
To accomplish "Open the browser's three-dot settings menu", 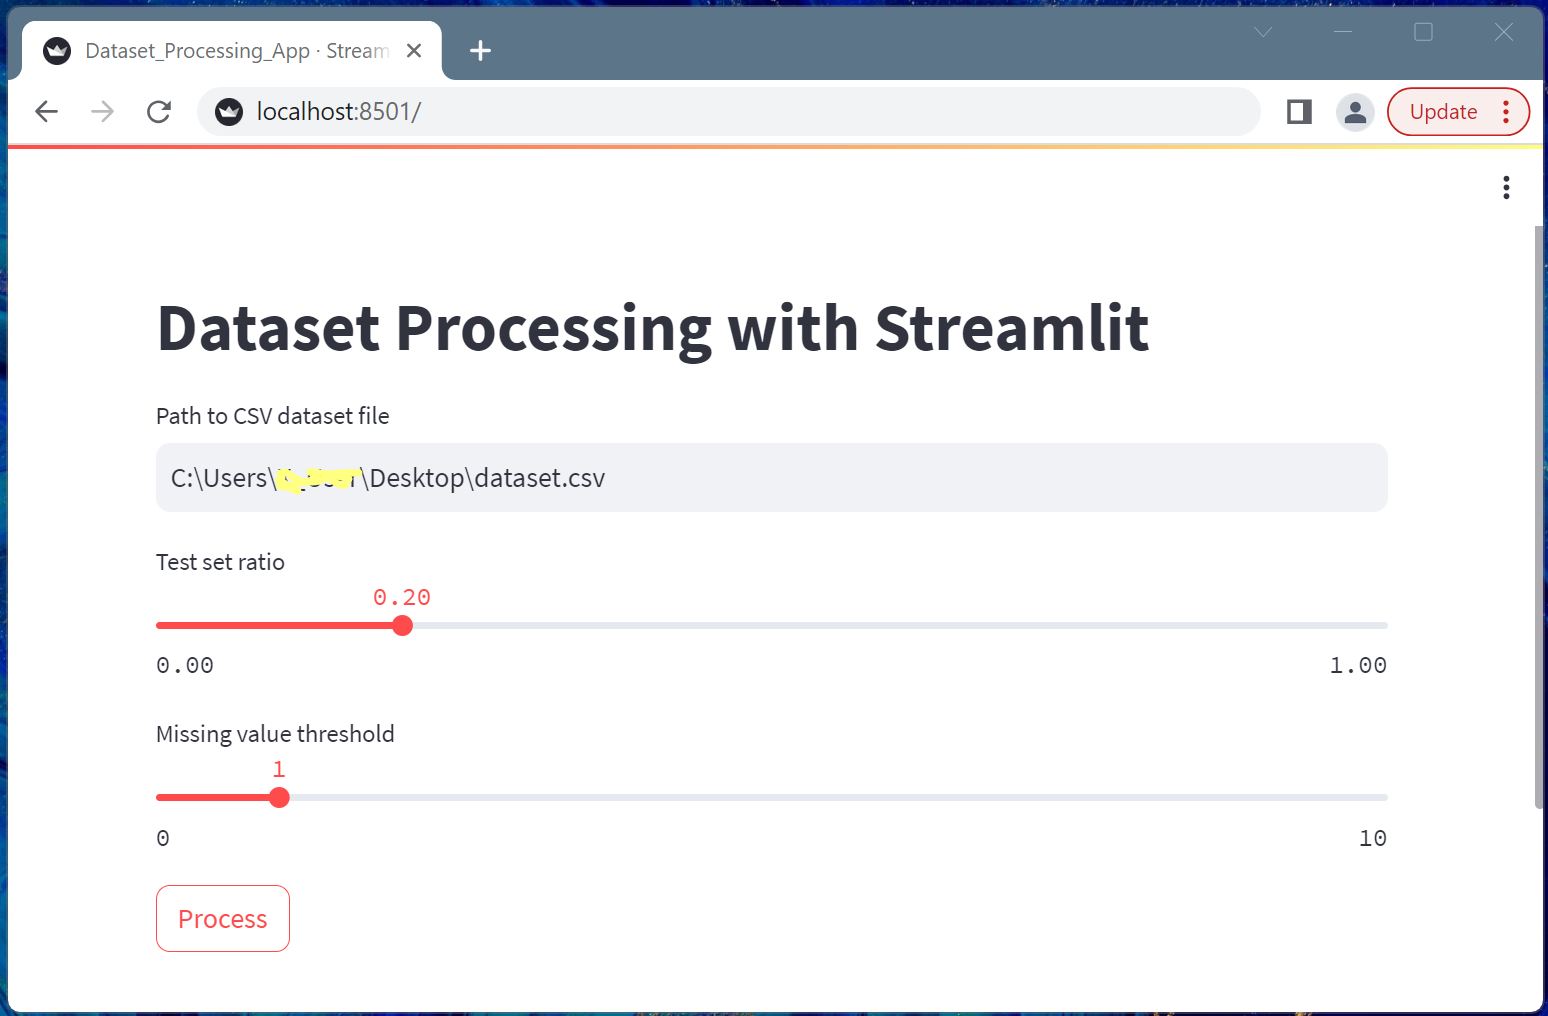I will (x=1507, y=112).
